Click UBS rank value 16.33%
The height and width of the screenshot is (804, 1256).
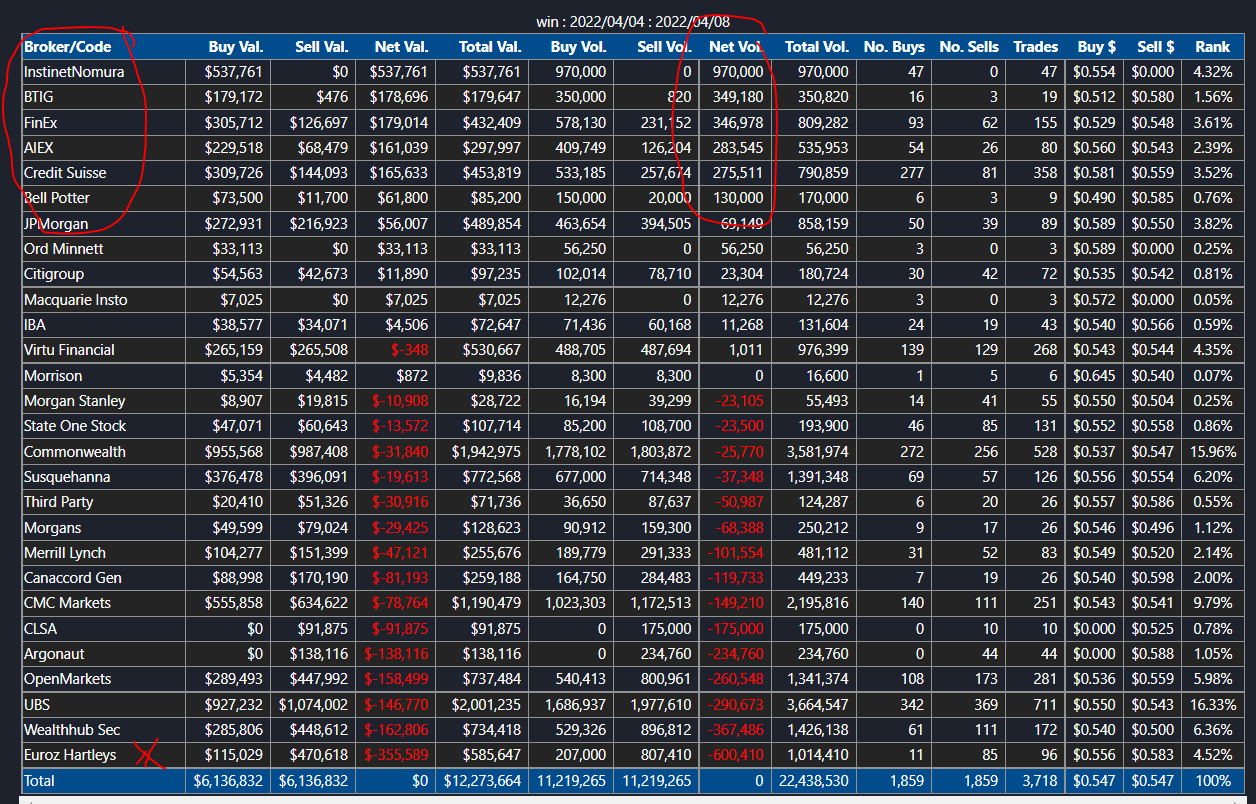point(1214,704)
